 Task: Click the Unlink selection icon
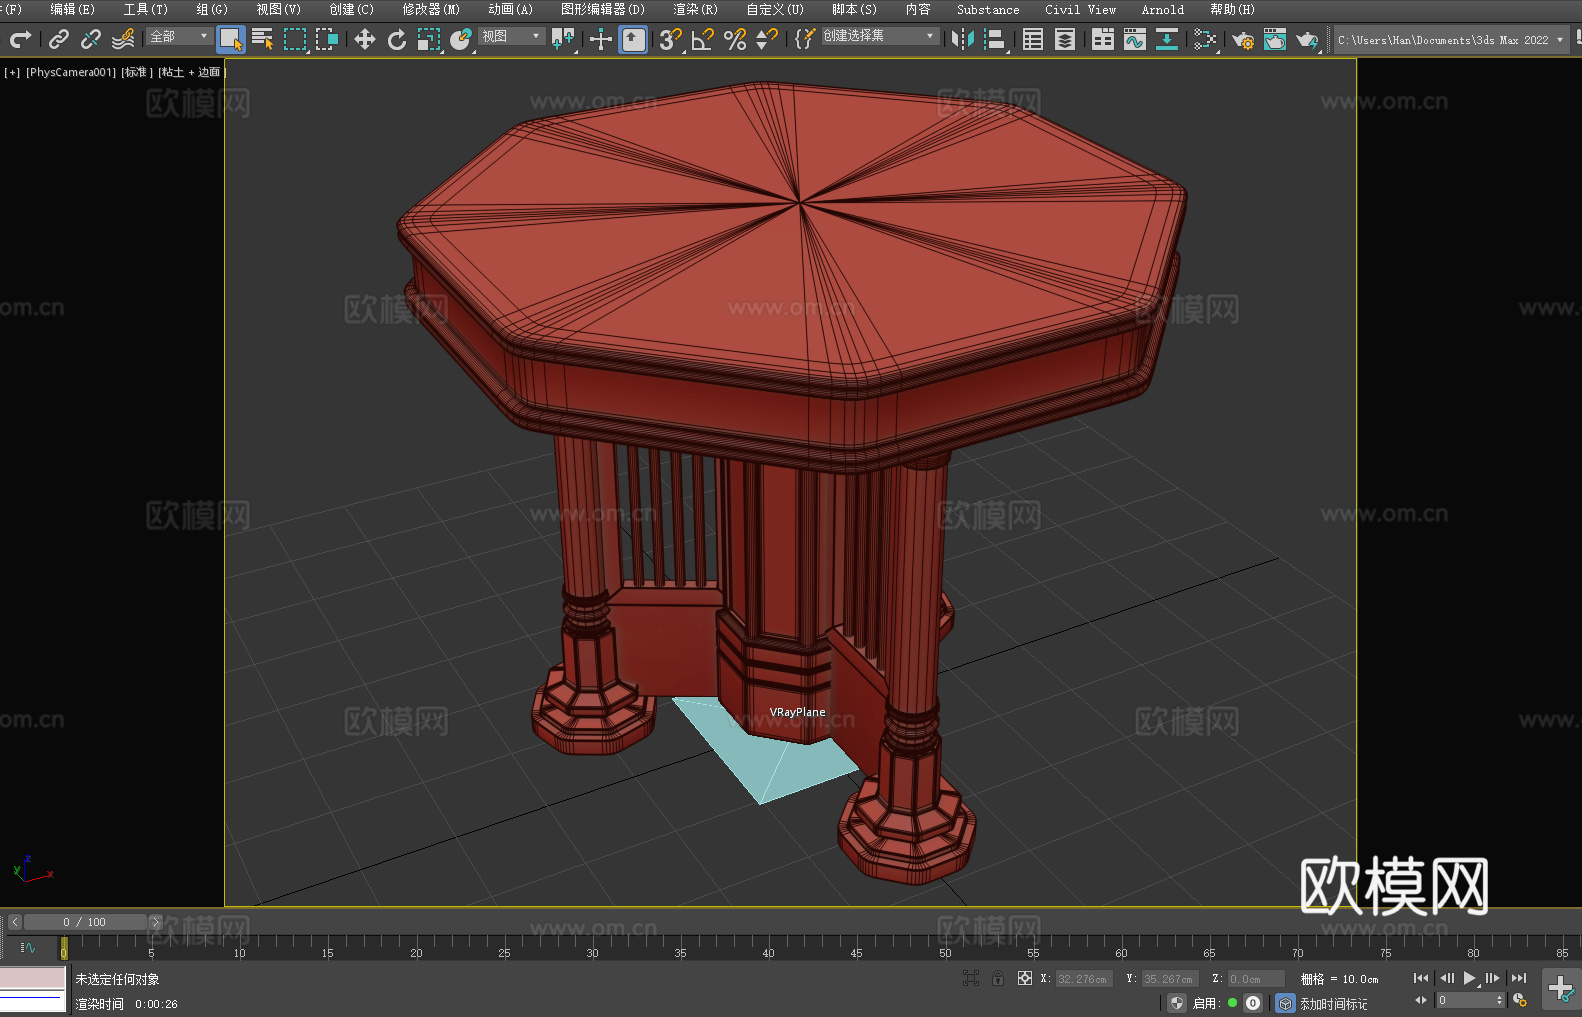point(91,40)
